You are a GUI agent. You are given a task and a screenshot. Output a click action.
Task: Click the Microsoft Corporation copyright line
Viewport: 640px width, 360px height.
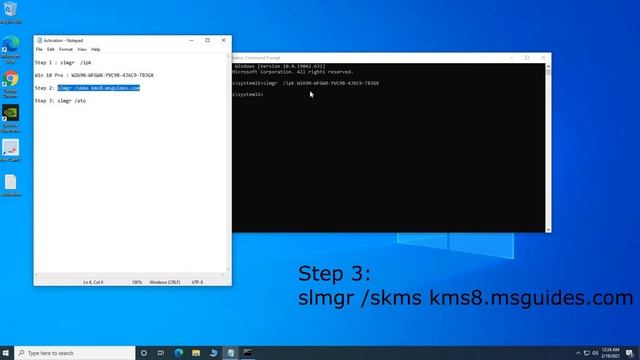pos(293,72)
